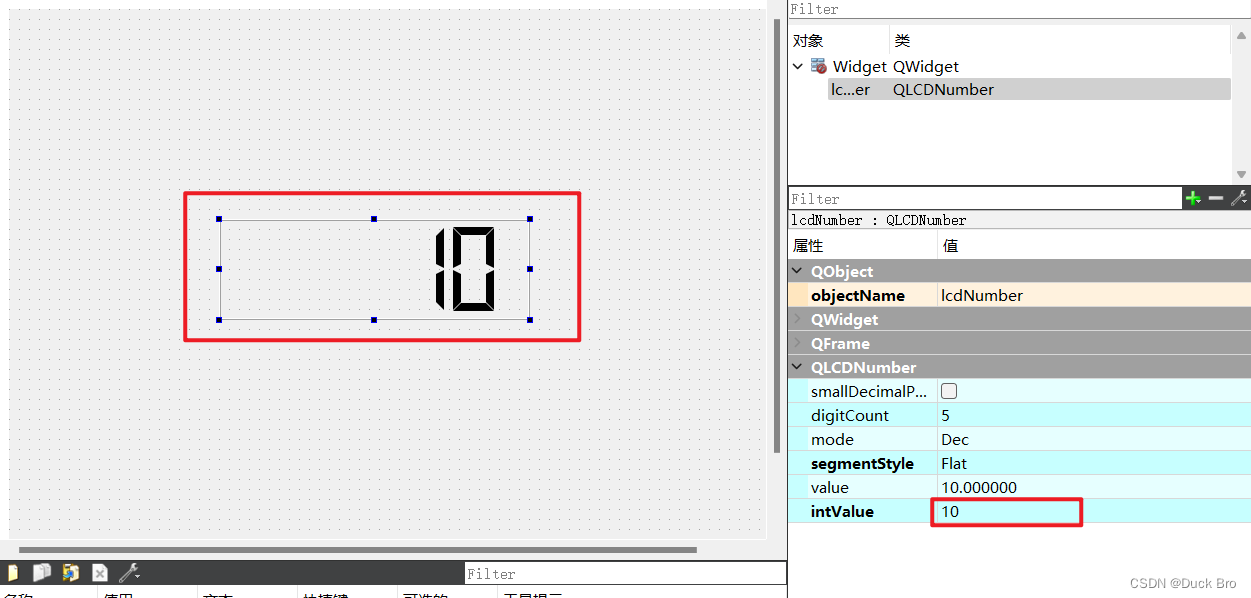Click the delete (X) icon in bottom toolbar
The height and width of the screenshot is (598, 1251).
point(99,572)
